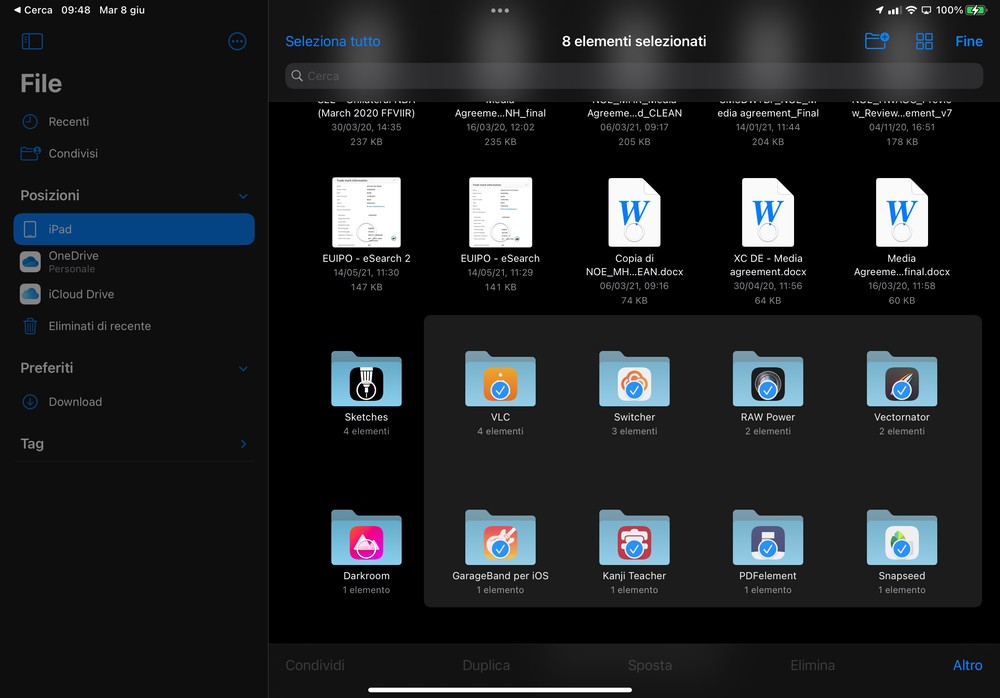This screenshot has width=1000, height=698.
Task: Toggle the sidebar panel icon
Action: tap(32, 42)
